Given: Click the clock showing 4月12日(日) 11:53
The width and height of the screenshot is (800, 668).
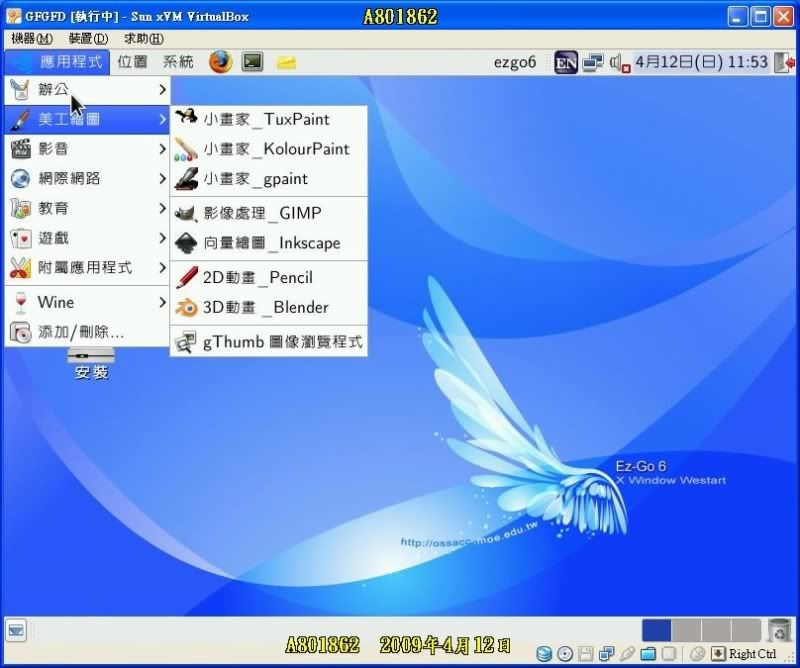Looking at the screenshot, I should 702,62.
